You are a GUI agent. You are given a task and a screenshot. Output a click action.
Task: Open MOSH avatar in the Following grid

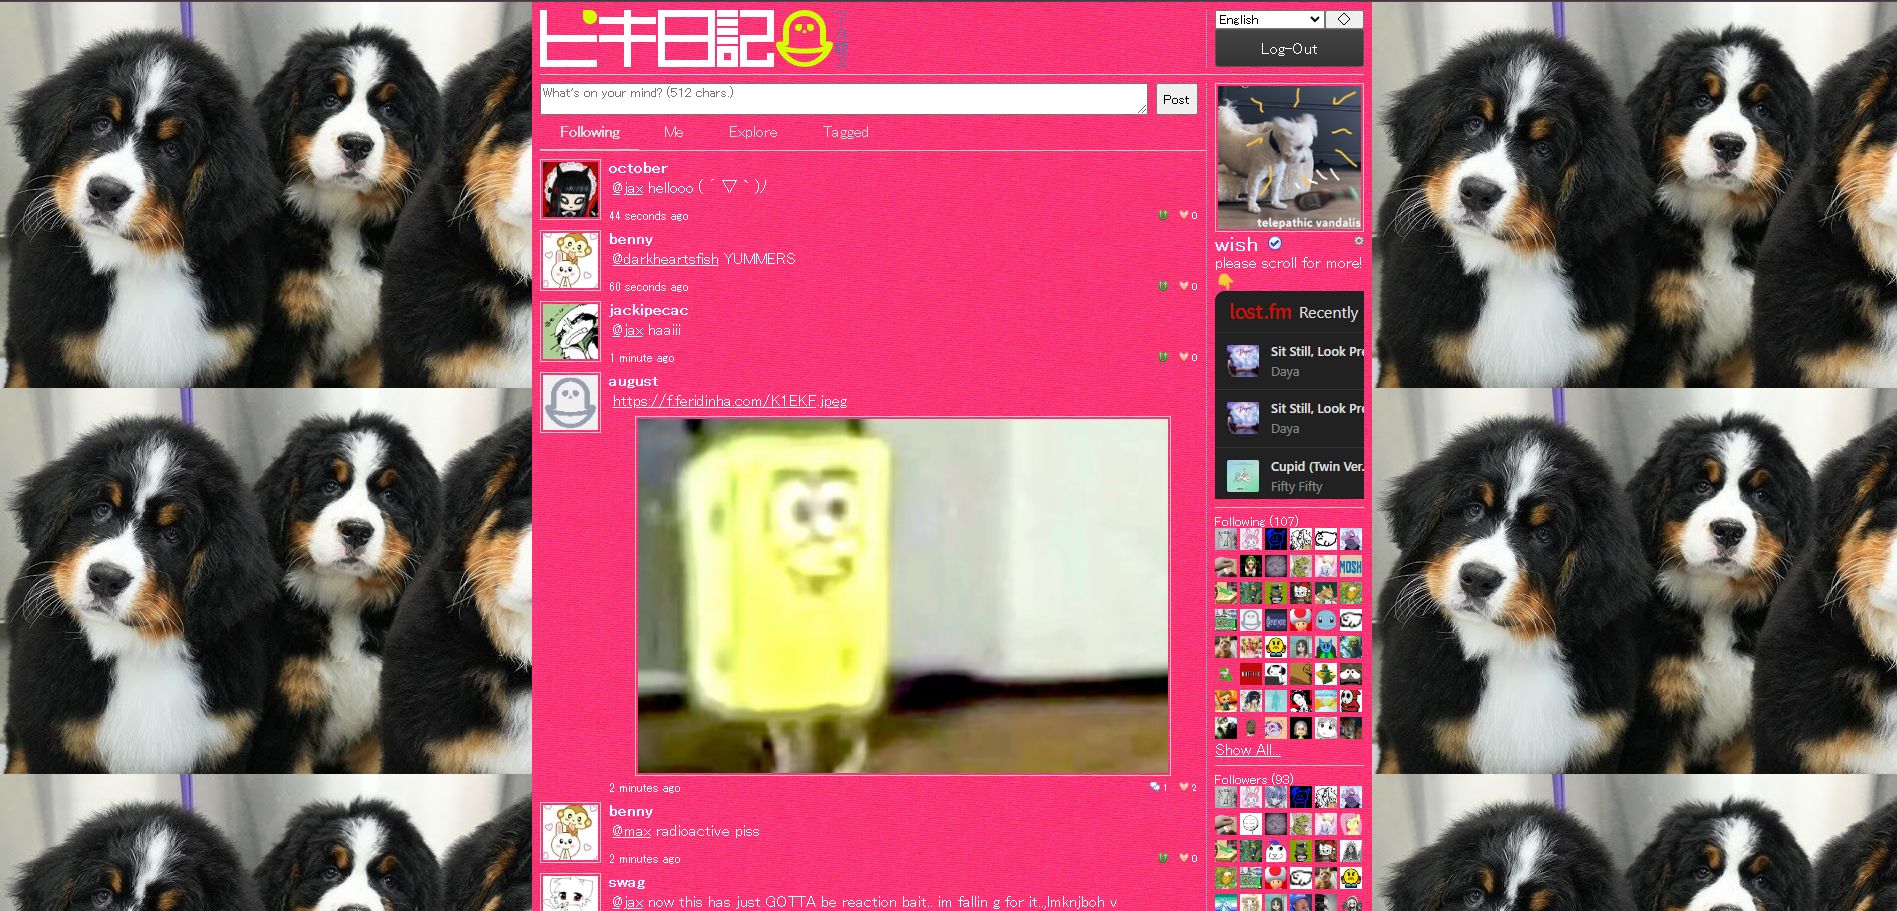[x=1351, y=567]
